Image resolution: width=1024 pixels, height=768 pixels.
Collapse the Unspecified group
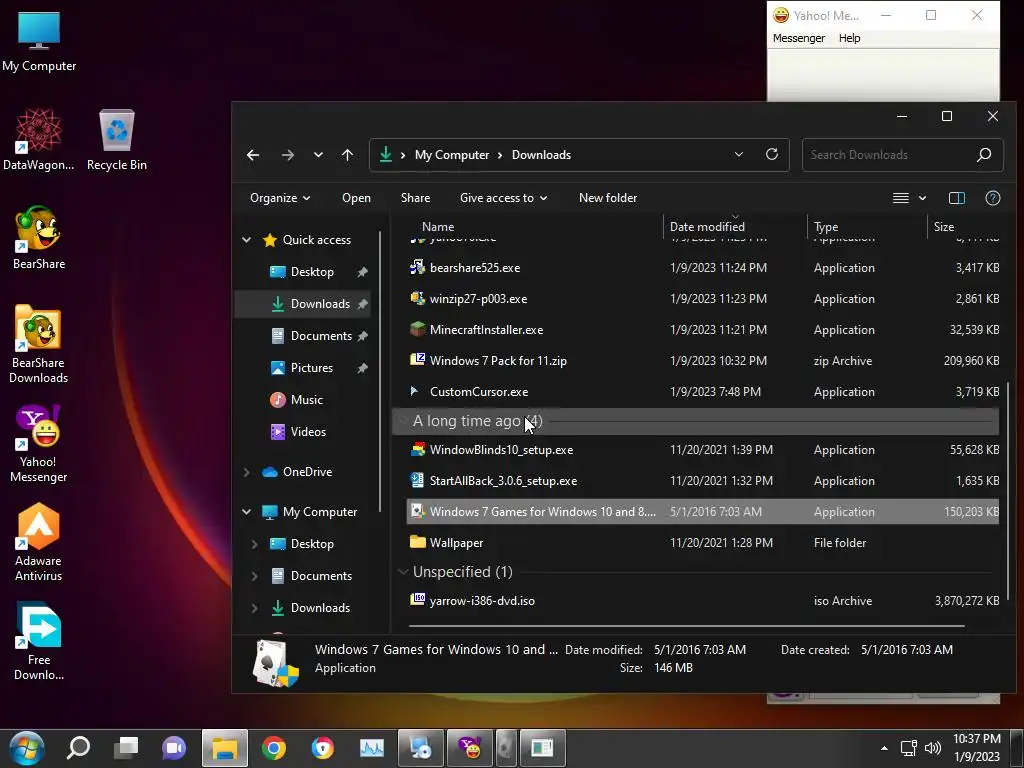click(x=403, y=572)
